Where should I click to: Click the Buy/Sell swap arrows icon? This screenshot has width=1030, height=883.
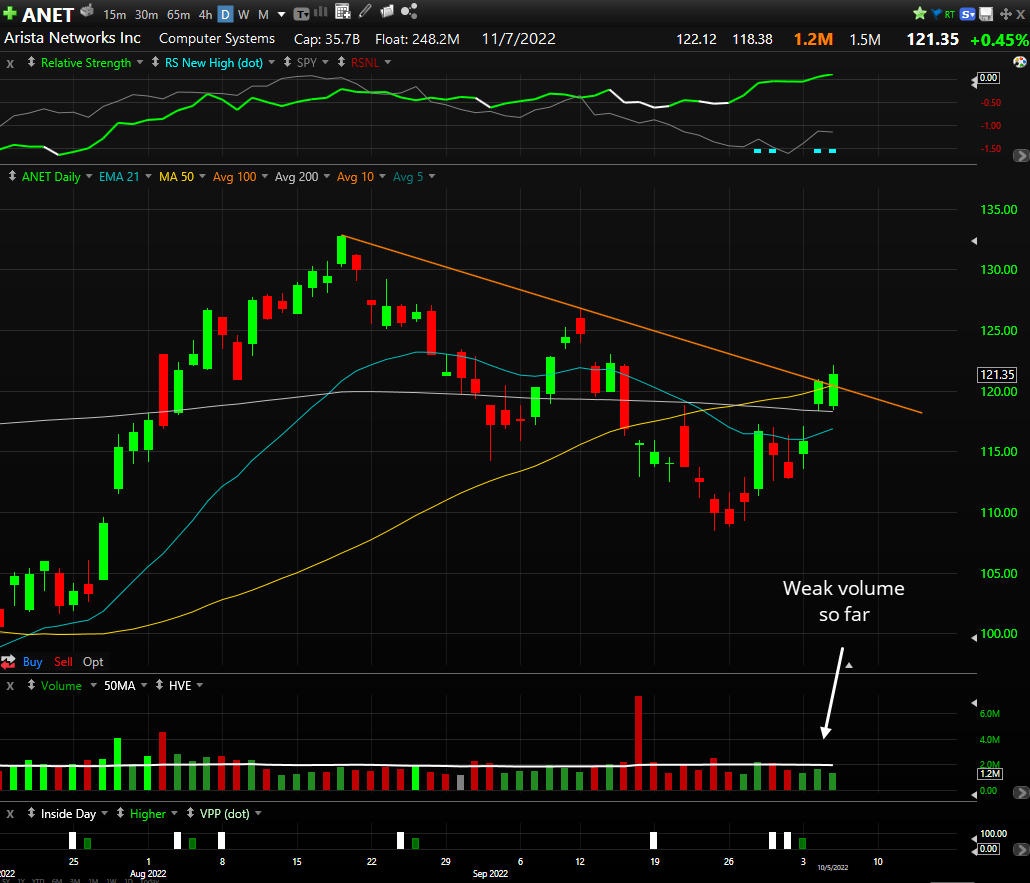point(8,662)
